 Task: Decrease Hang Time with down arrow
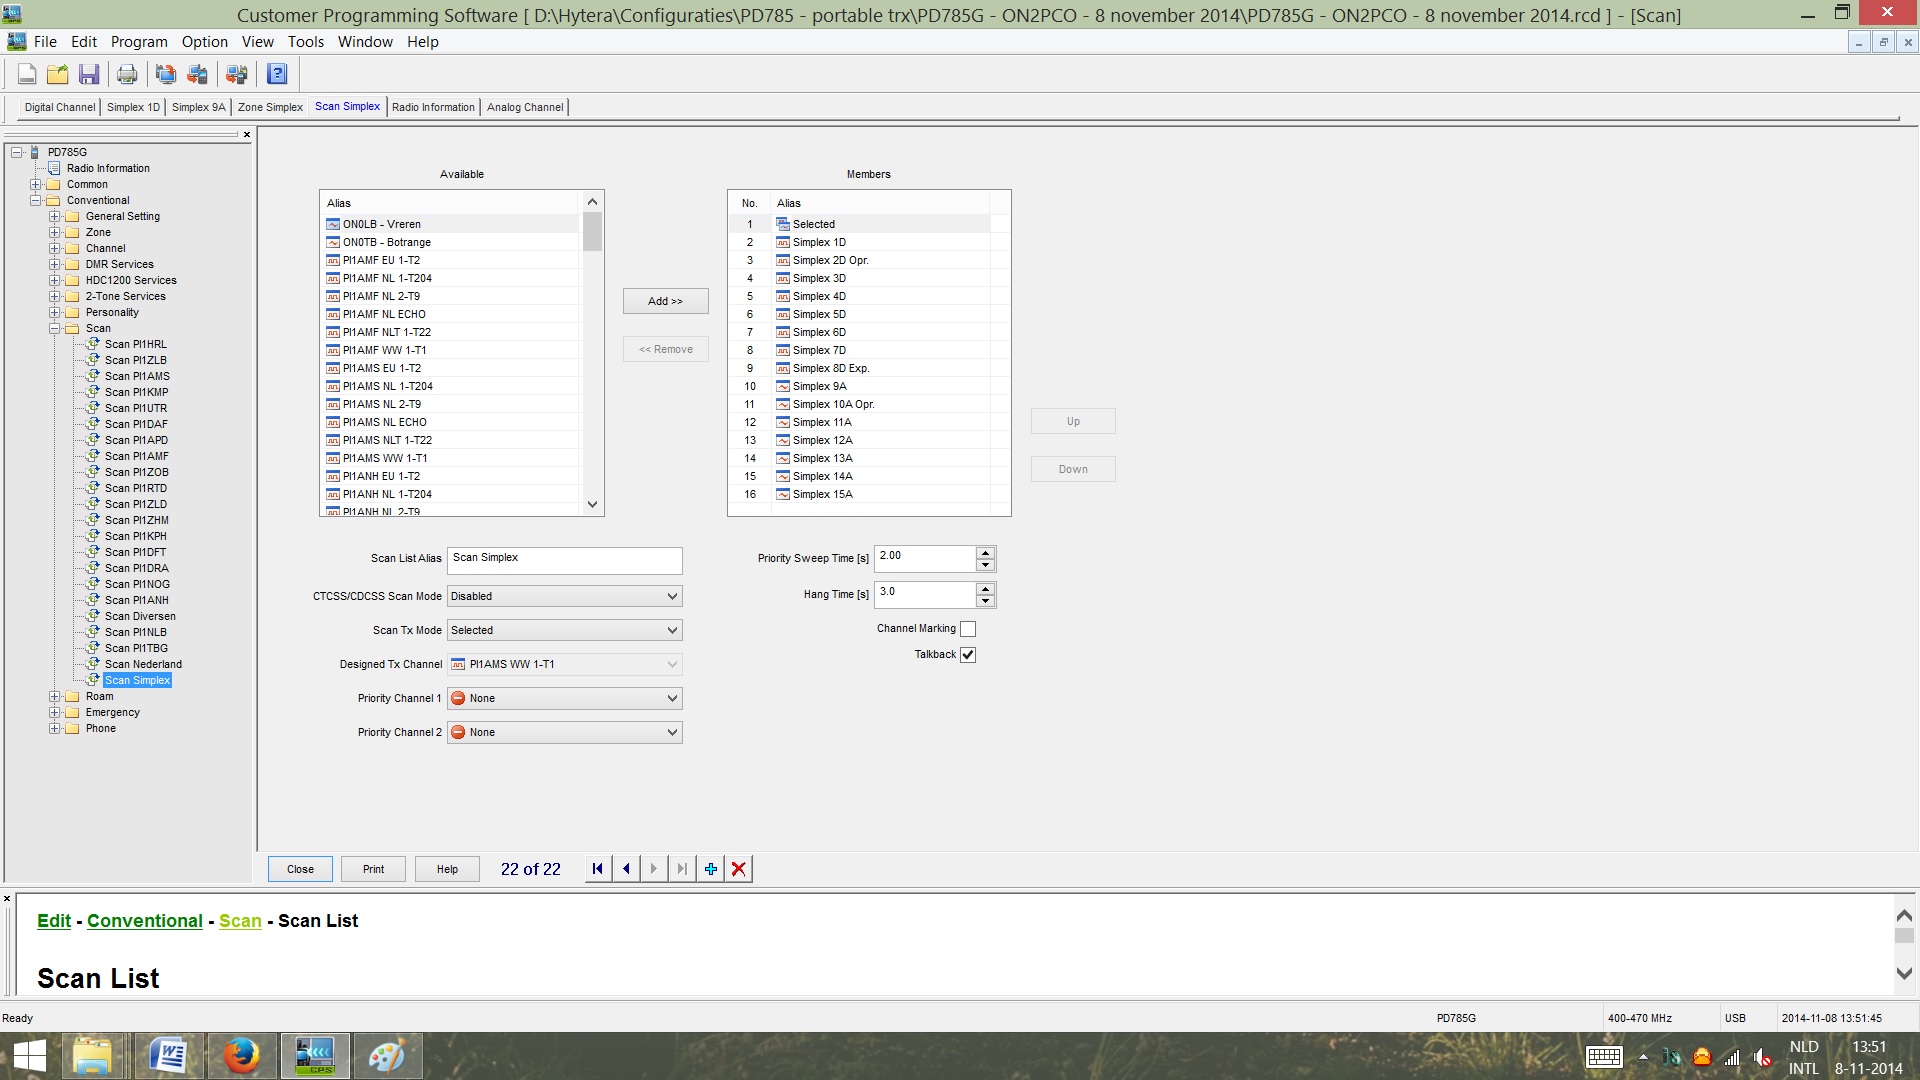point(985,601)
